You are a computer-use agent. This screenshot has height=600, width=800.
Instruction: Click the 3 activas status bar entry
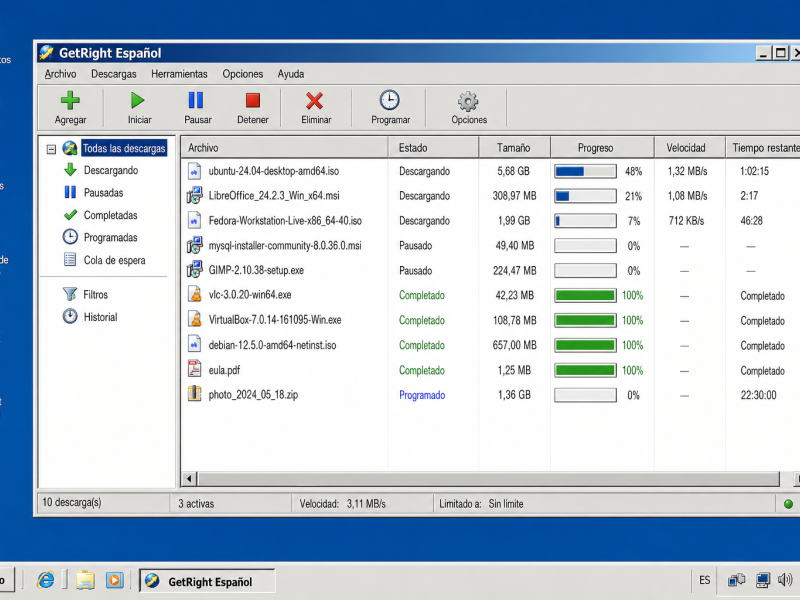[196, 504]
